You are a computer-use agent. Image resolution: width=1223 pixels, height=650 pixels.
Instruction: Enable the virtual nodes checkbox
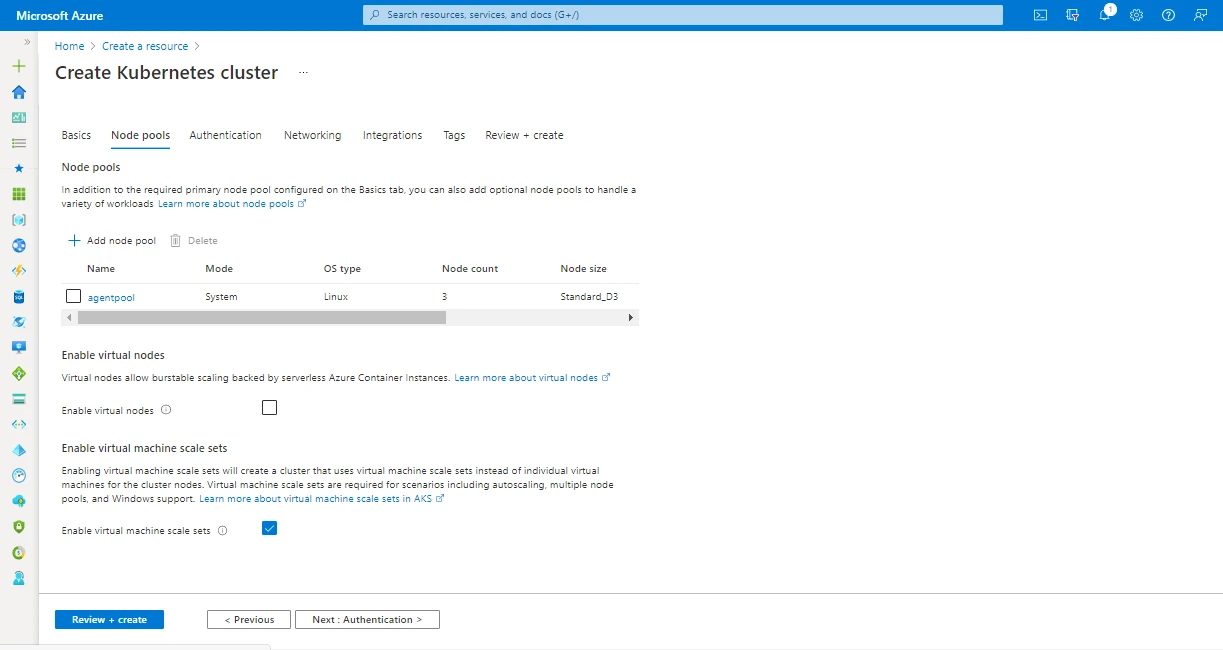coord(269,407)
